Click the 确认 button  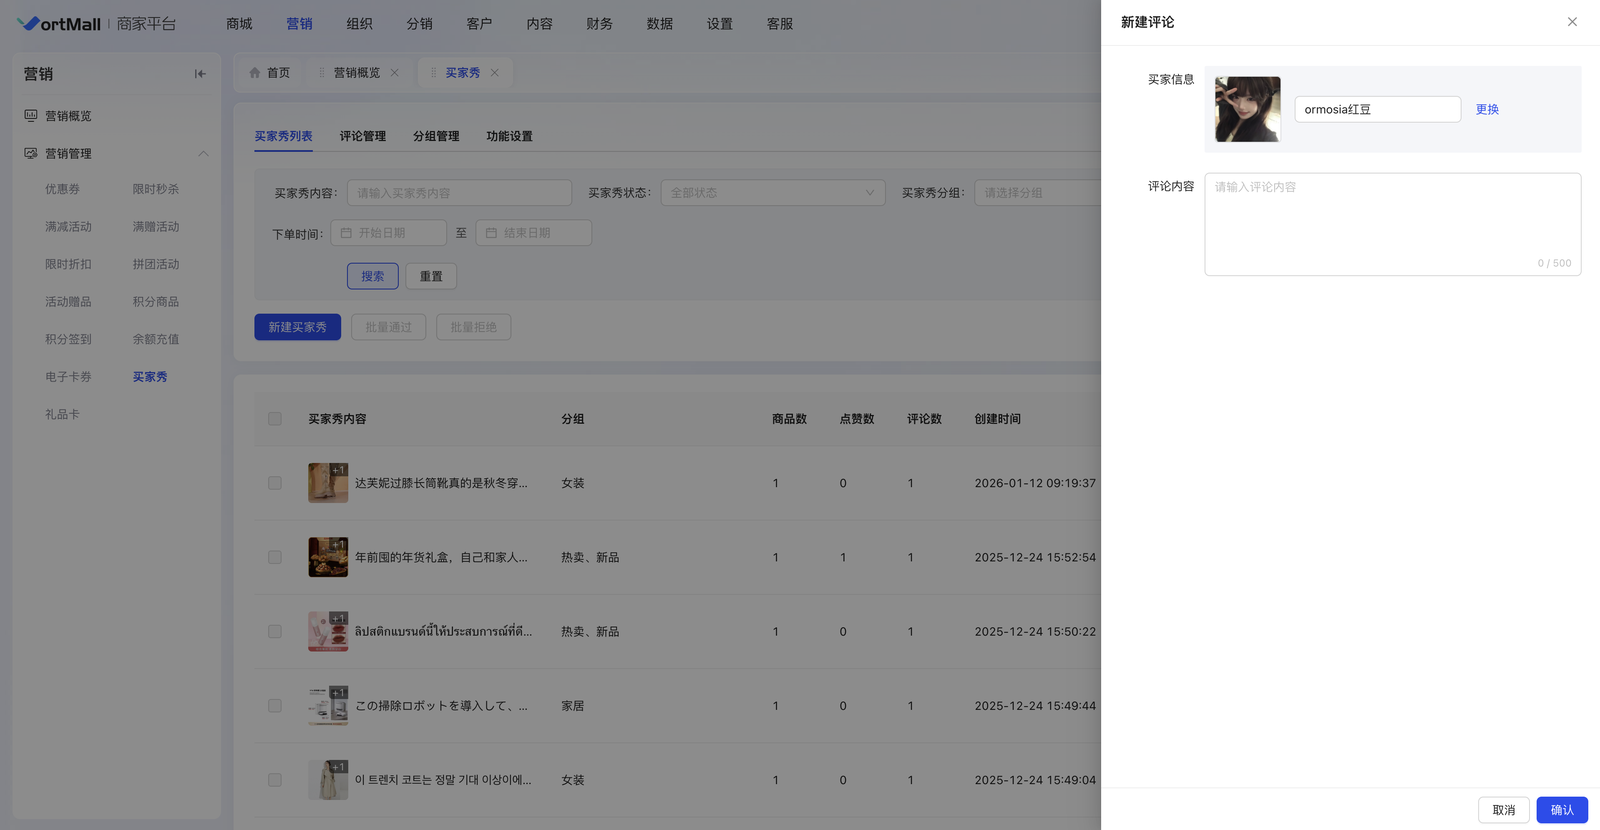pyautogui.click(x=1561, y=810)
